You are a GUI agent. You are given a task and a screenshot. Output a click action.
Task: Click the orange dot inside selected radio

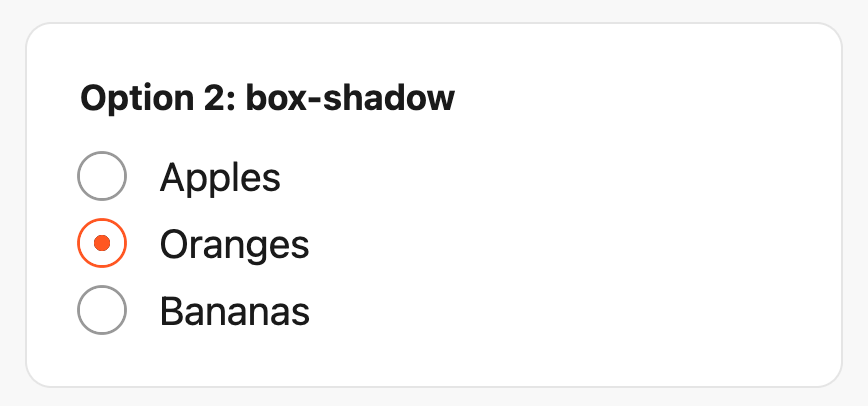tap(101, 243)
